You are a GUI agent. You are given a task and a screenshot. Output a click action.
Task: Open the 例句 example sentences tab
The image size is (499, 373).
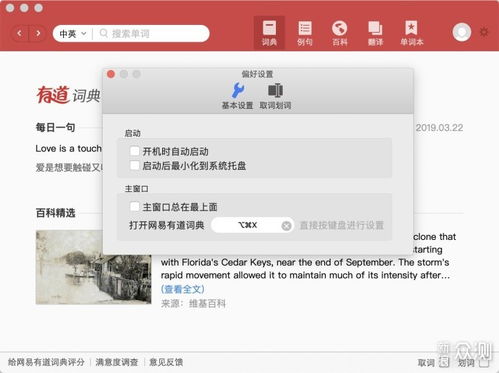tap(305, 33)
